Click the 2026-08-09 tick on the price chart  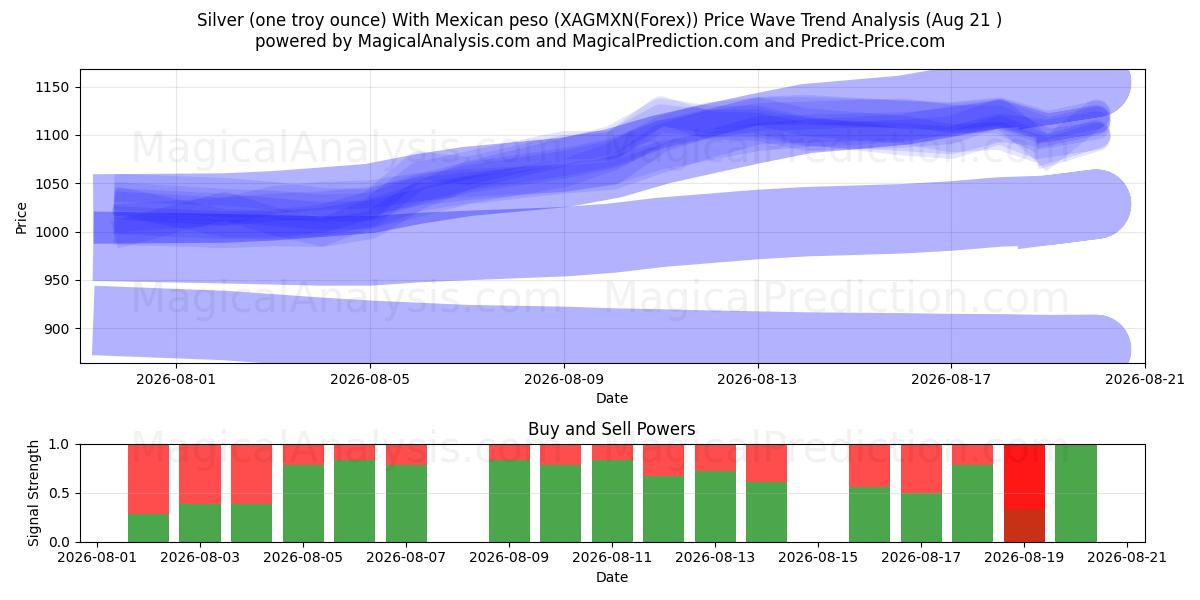tap(564, 379)
